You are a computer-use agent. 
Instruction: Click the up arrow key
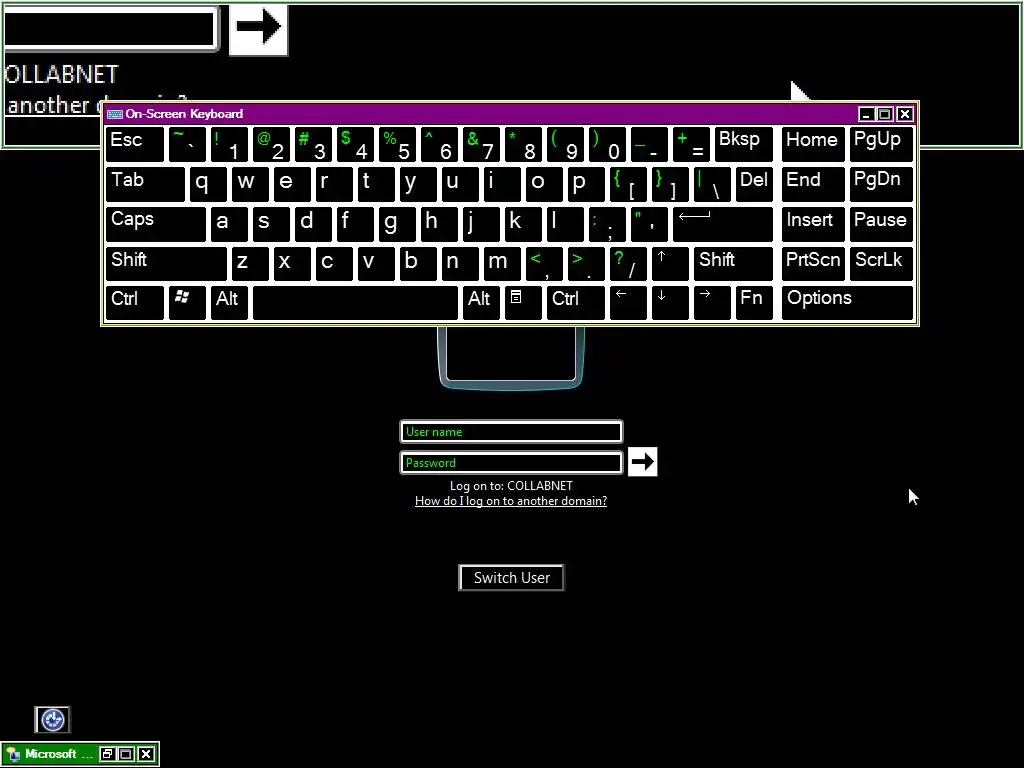click(x=669, y=264)
